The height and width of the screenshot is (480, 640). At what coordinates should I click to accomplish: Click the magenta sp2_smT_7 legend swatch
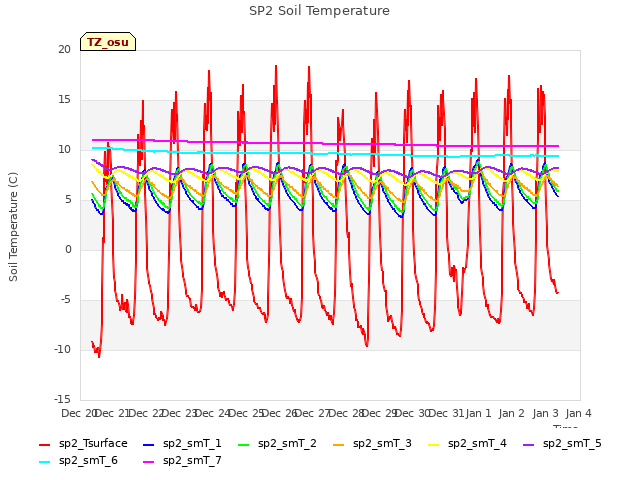point(149,462)
